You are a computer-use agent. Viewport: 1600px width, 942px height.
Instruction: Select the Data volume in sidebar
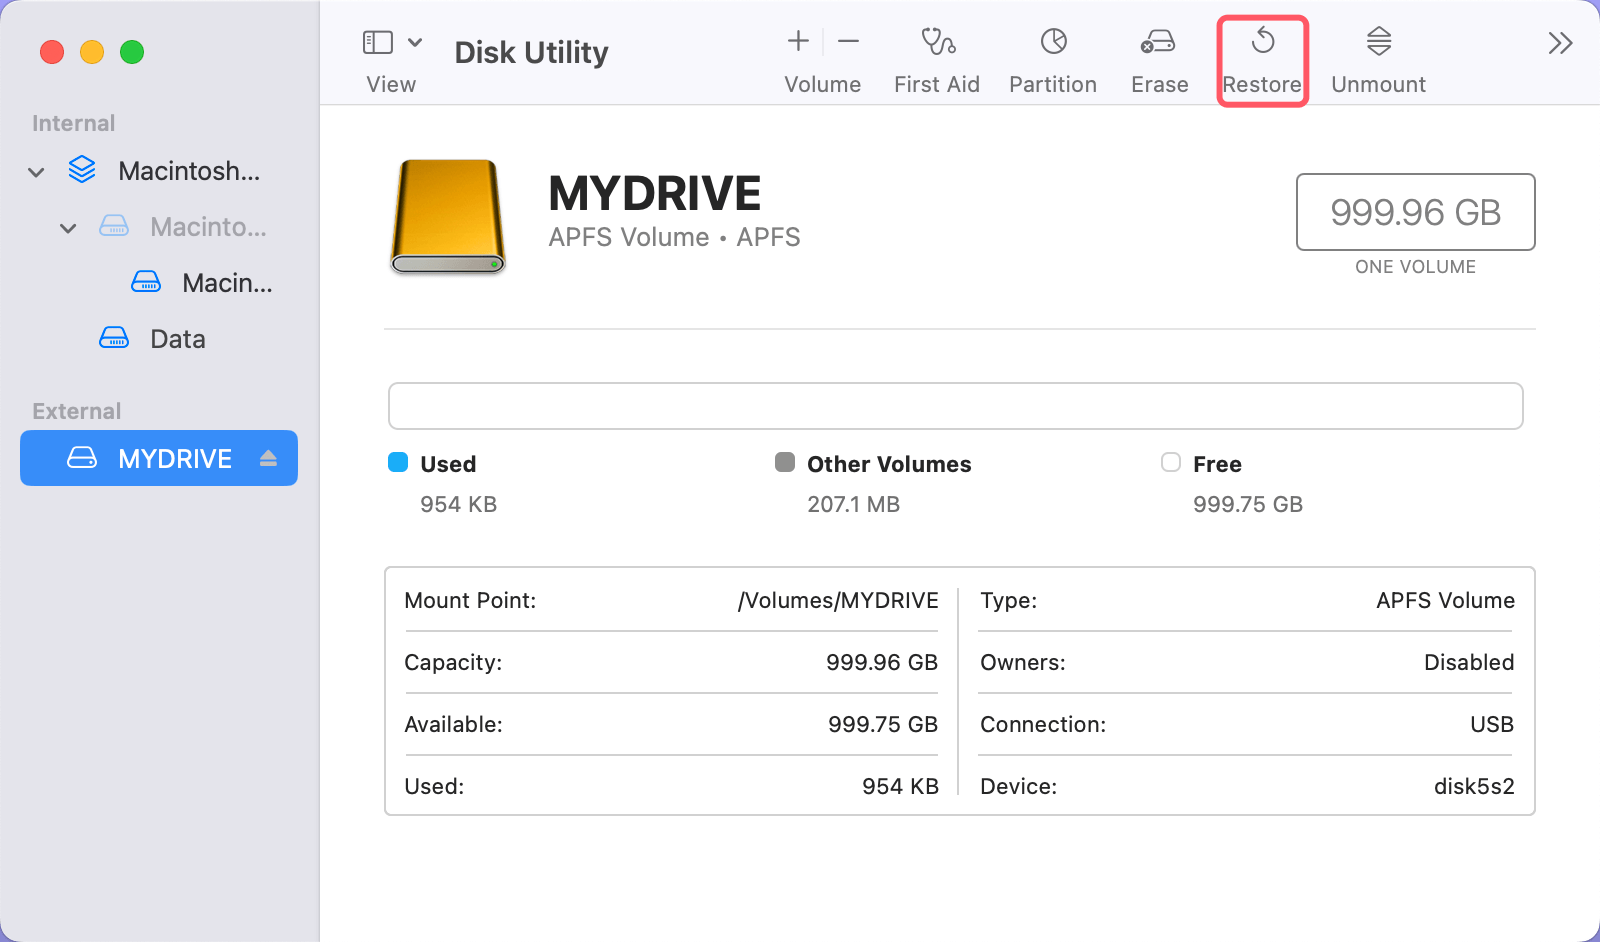[177, 338]
